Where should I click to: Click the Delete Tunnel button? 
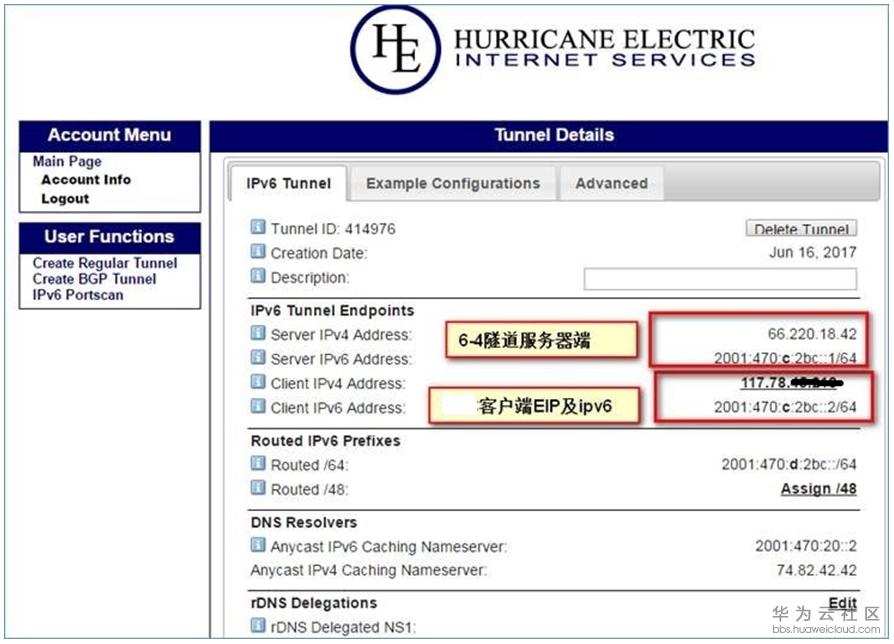pos(801,229)
